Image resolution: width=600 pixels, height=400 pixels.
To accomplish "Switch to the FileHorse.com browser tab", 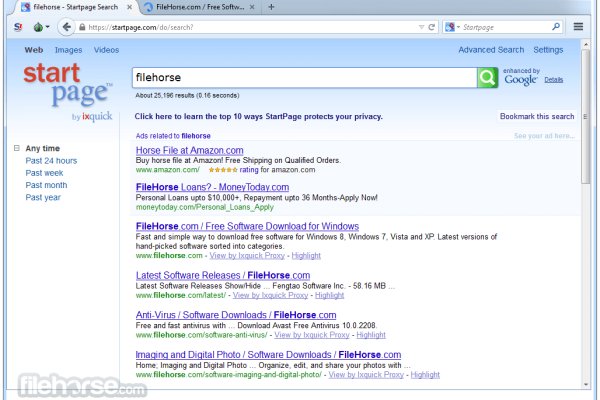I will tap(195, 7).
